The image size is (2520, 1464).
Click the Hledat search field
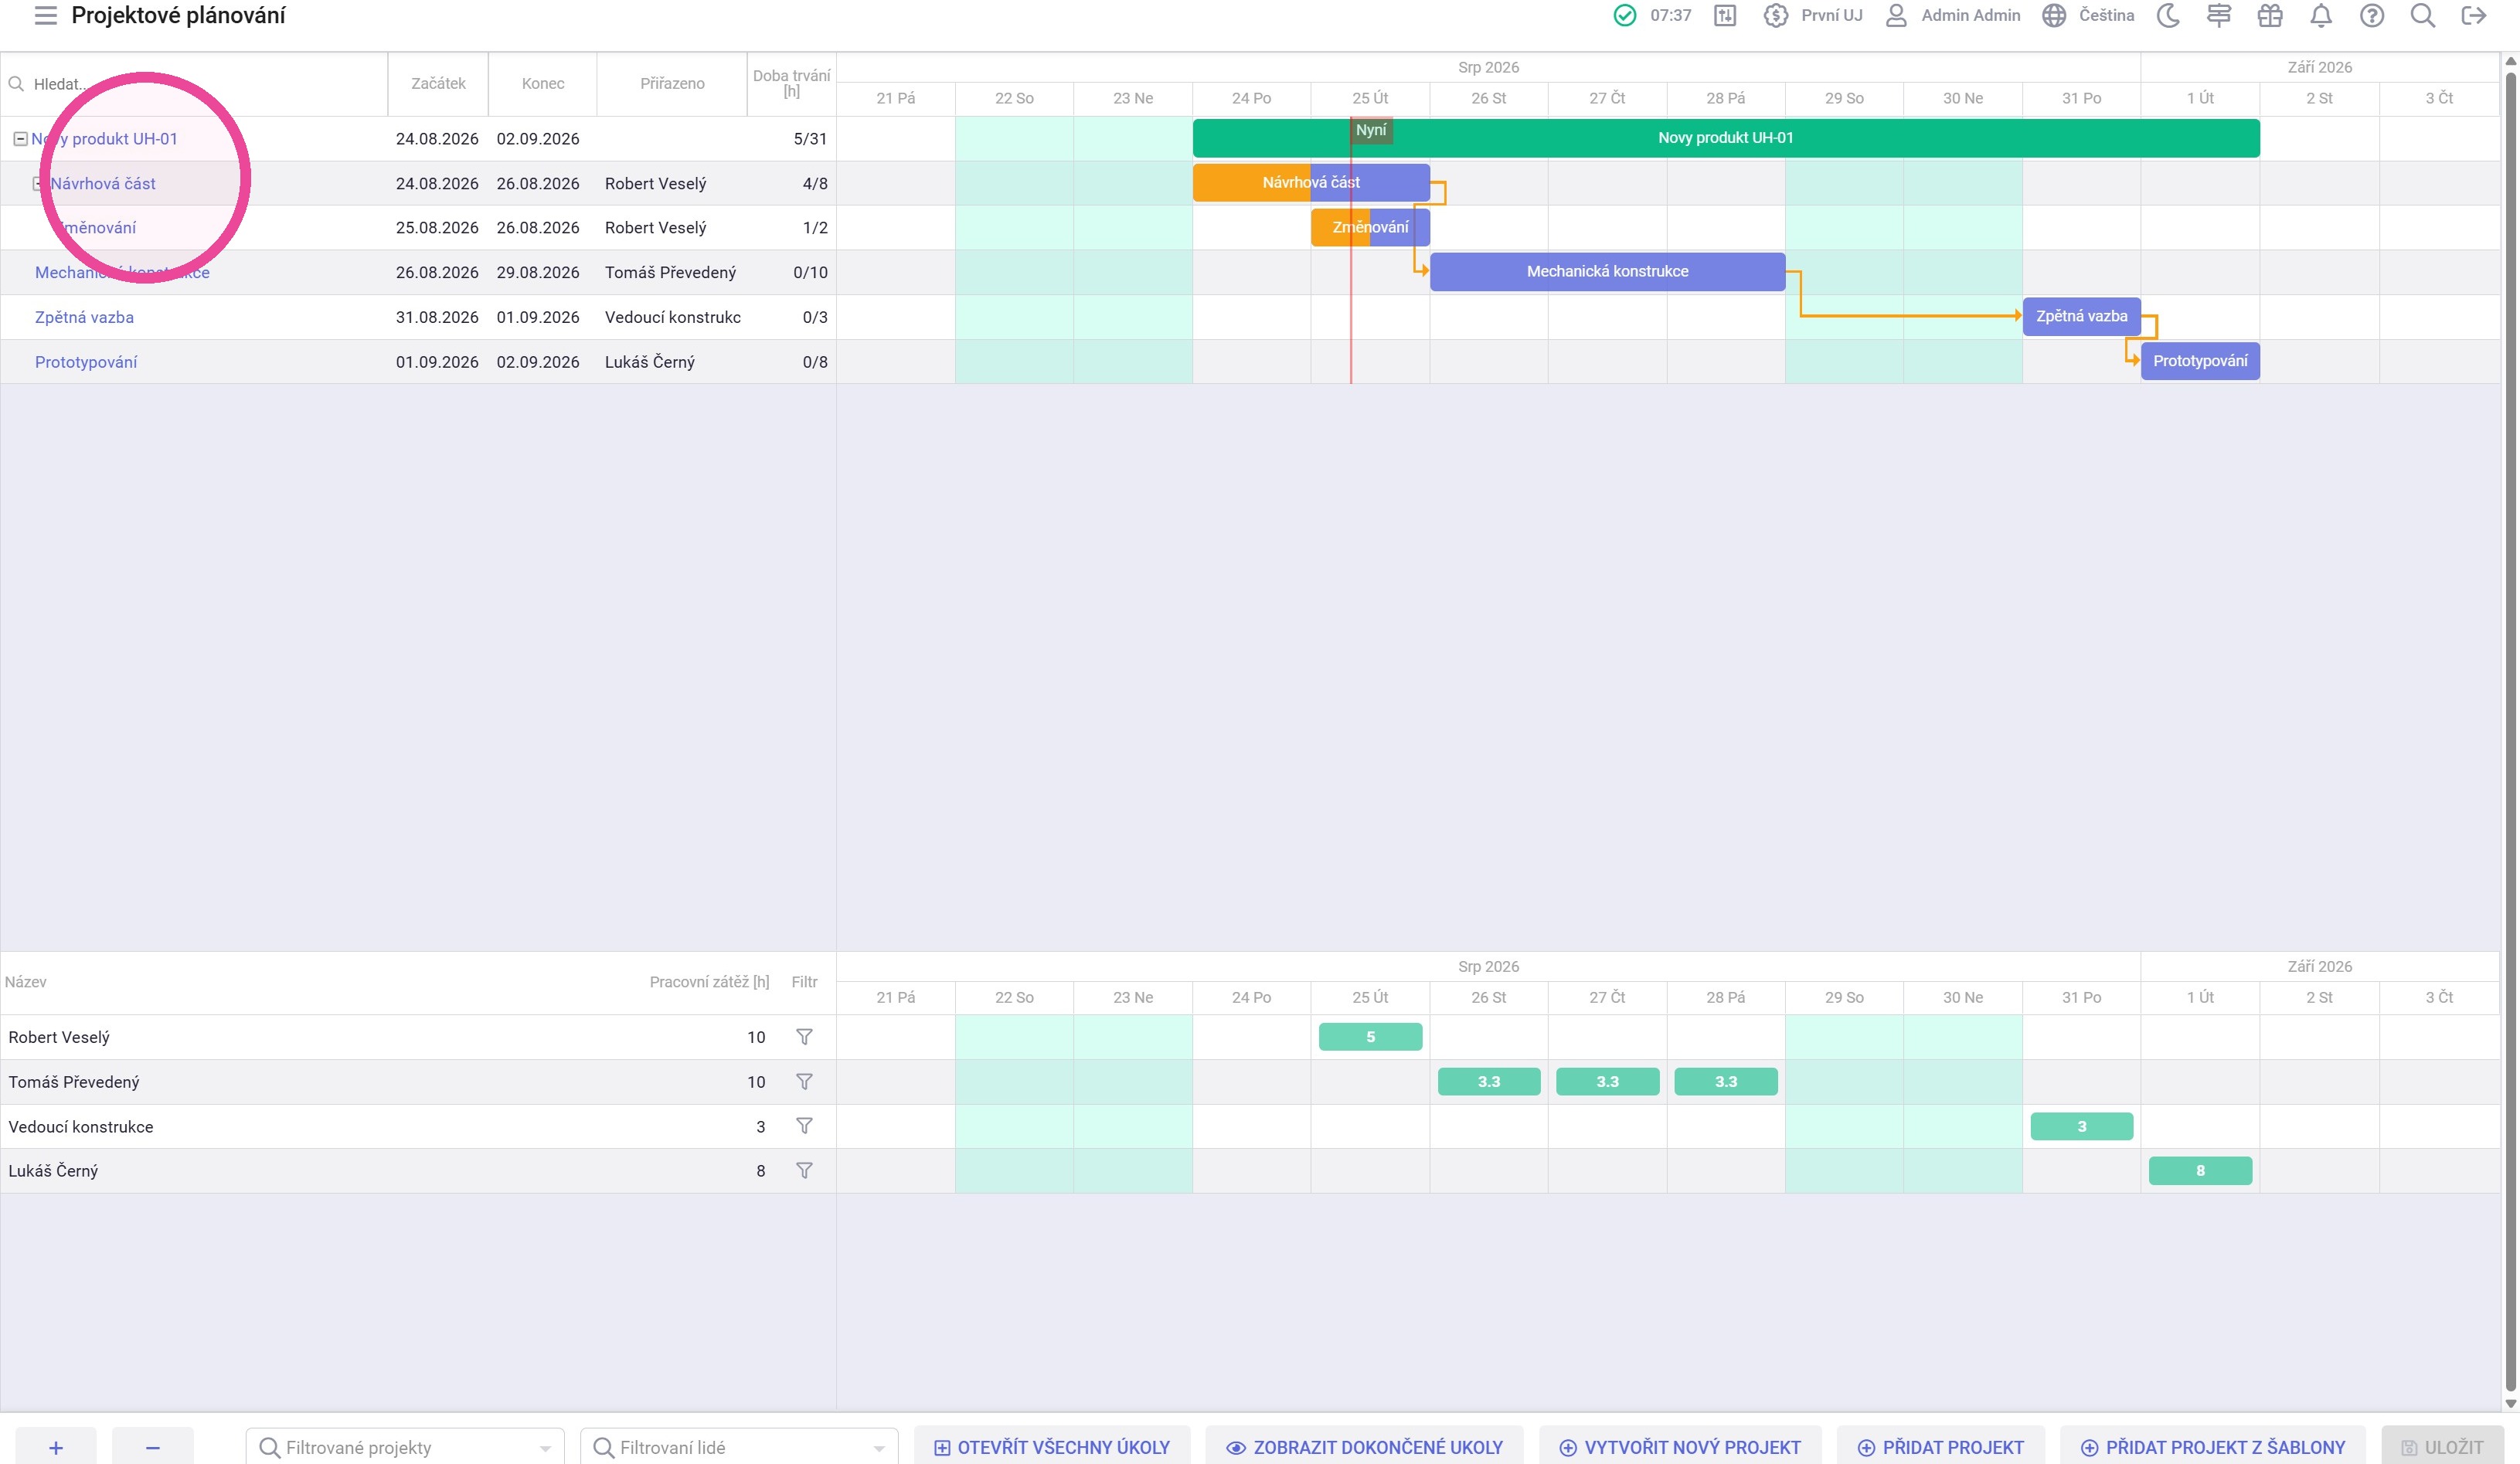click(195, 84)
